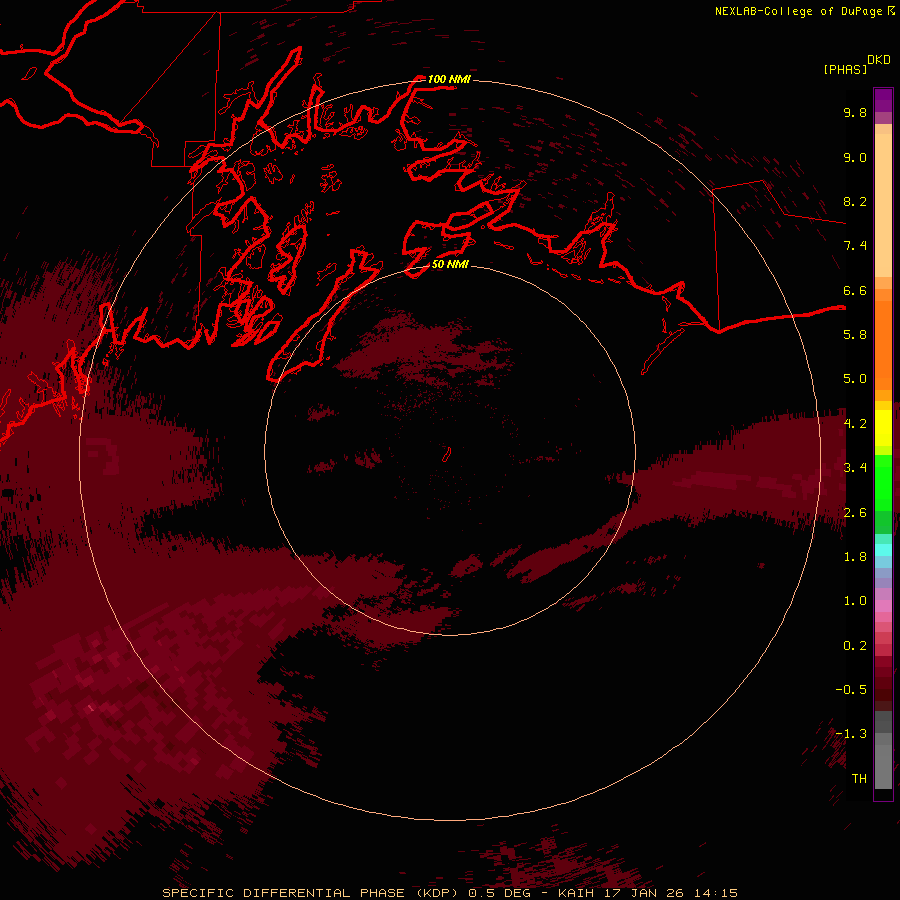Click the 14:15 timestamp in the caption
The height and width of the screenshot is (900, 900).
[x=715, y=893]
